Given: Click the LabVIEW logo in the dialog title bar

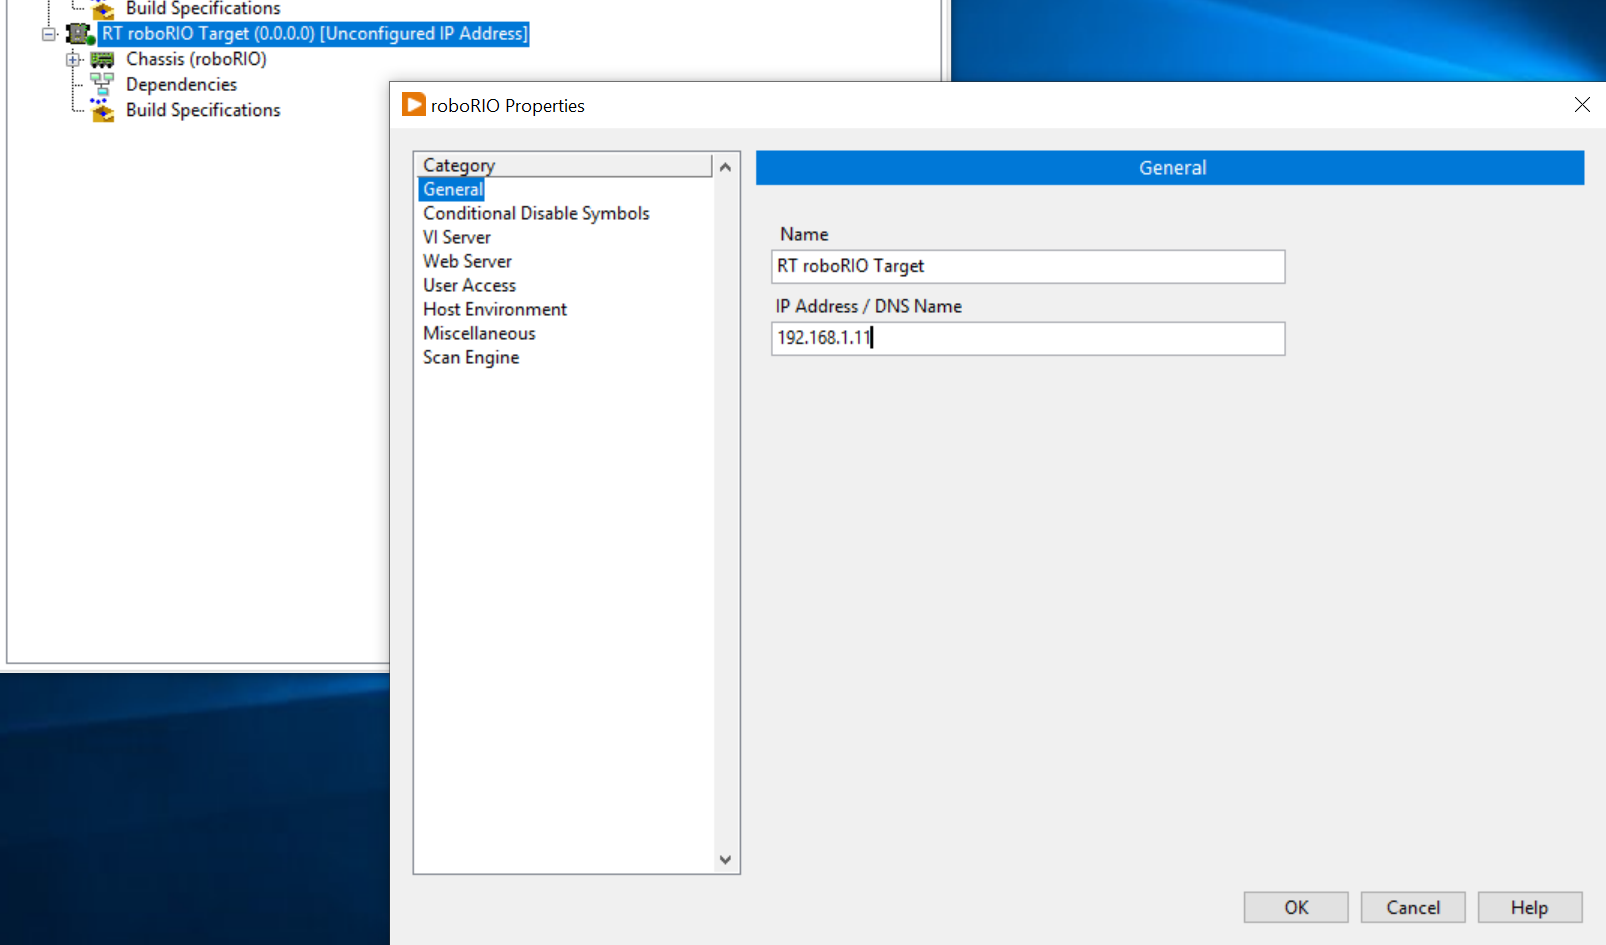Looking at the screenshot, I should click(x=412, y=104).
